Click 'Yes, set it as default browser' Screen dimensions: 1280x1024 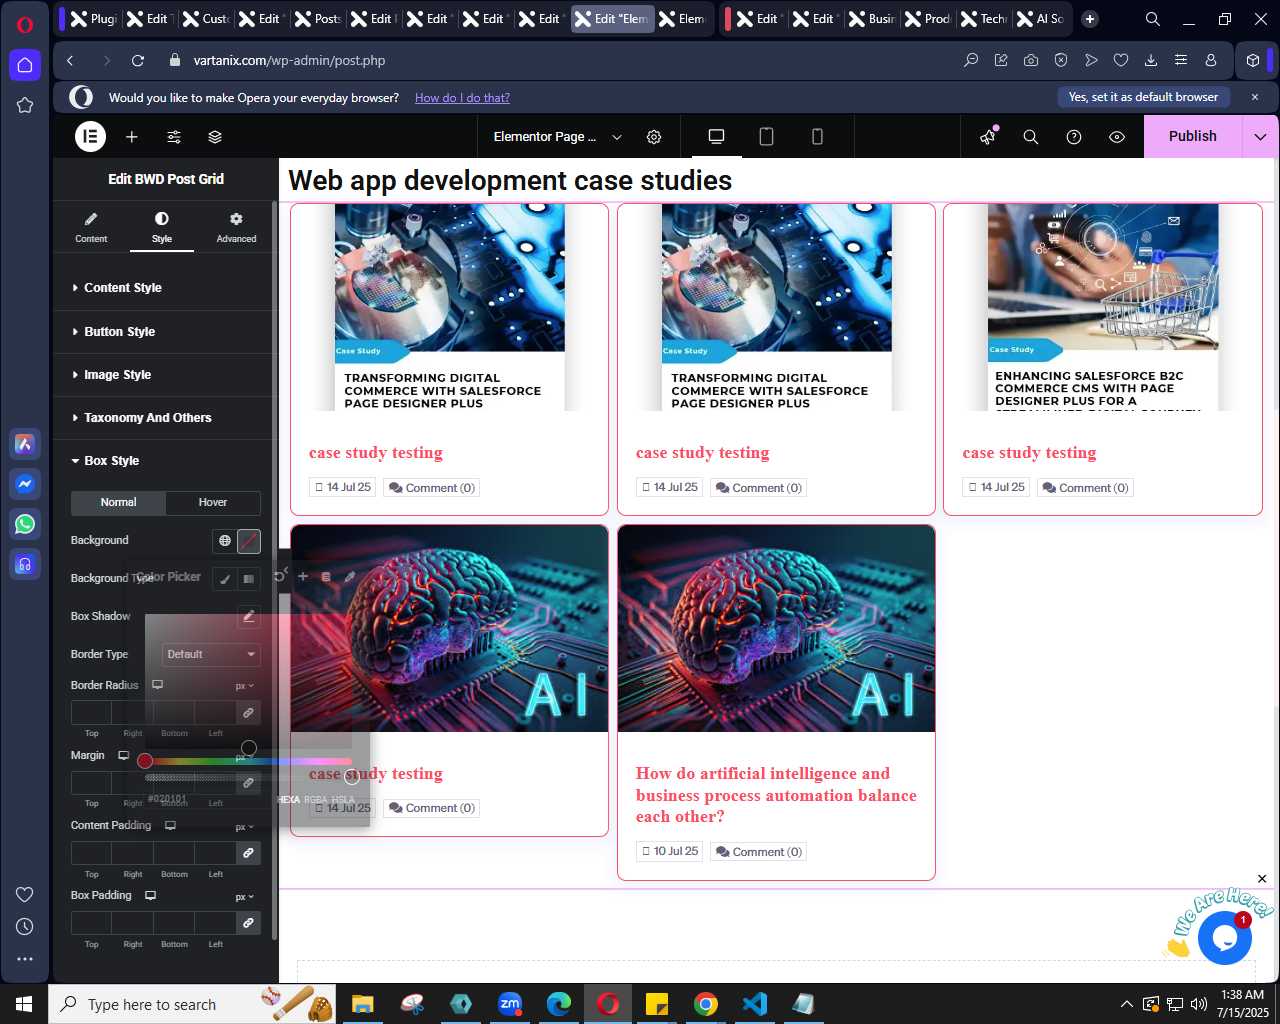(x=1143, y=97)
